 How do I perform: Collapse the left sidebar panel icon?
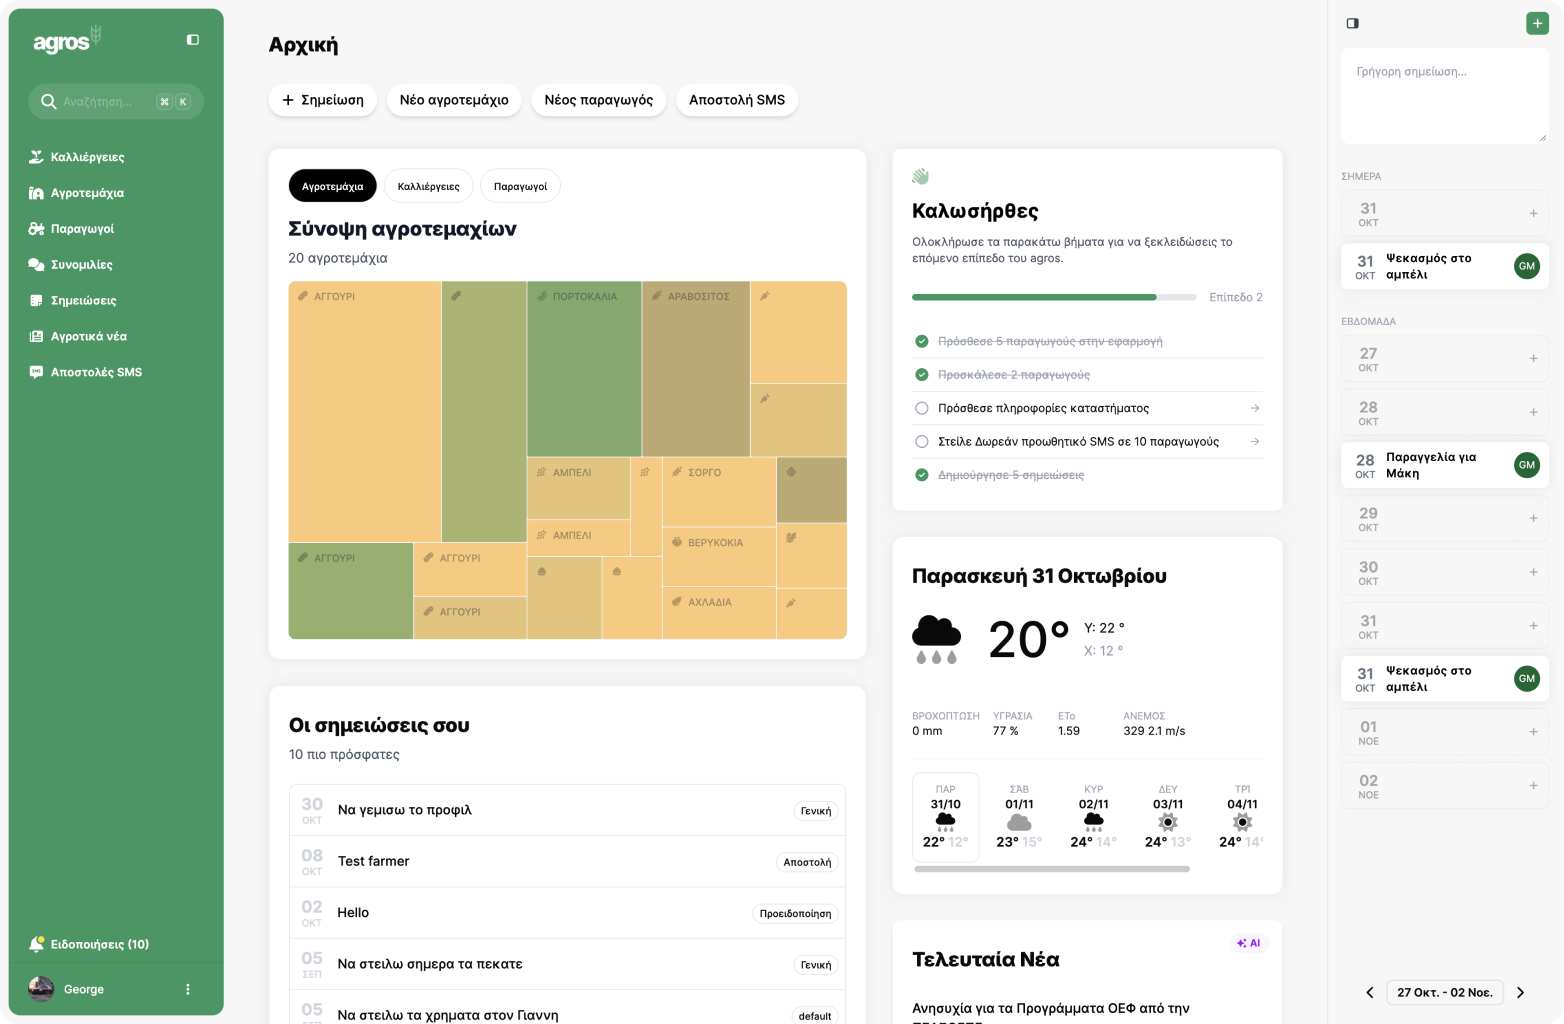(193, 40)
